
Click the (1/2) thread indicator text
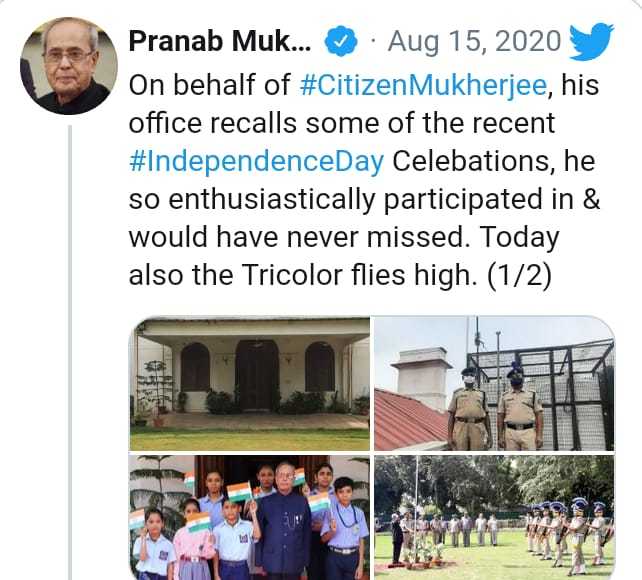[x=519, y=275]
